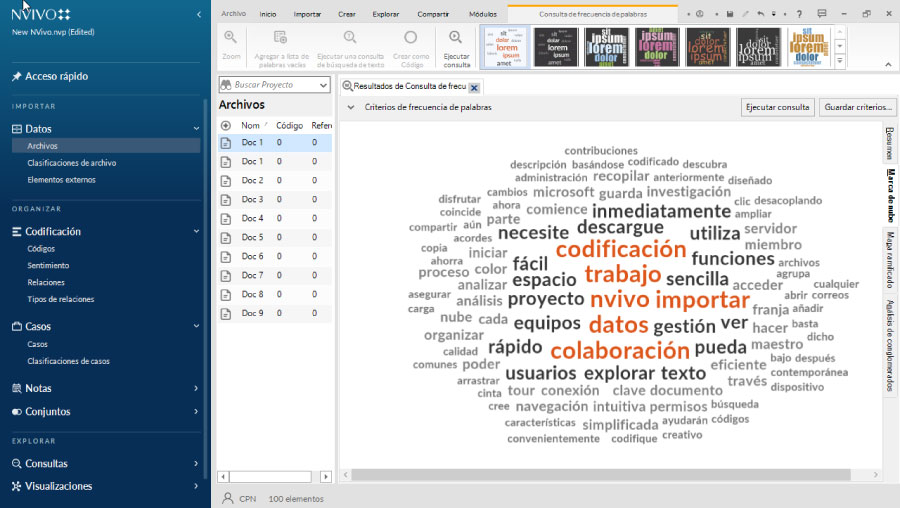Viewport: 900px width, 508px height.
Task: Click the document icon for Doc 2
Action: 226,180
